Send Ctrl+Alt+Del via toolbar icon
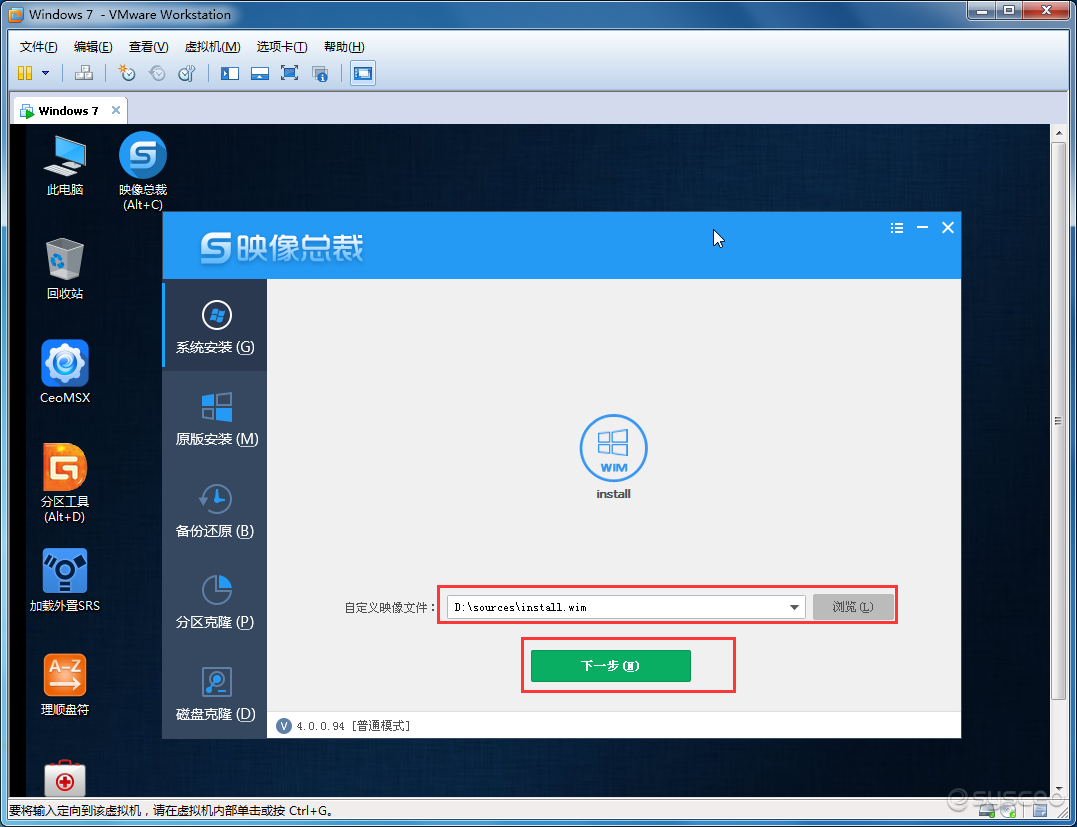1077x827 pixels. [x=84, y=73]
